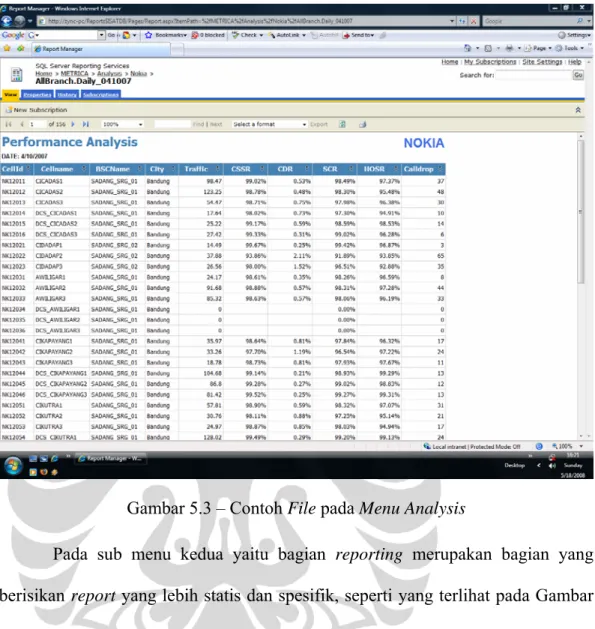
Task: Click the report Refresh icon
Action: [342, 124]
